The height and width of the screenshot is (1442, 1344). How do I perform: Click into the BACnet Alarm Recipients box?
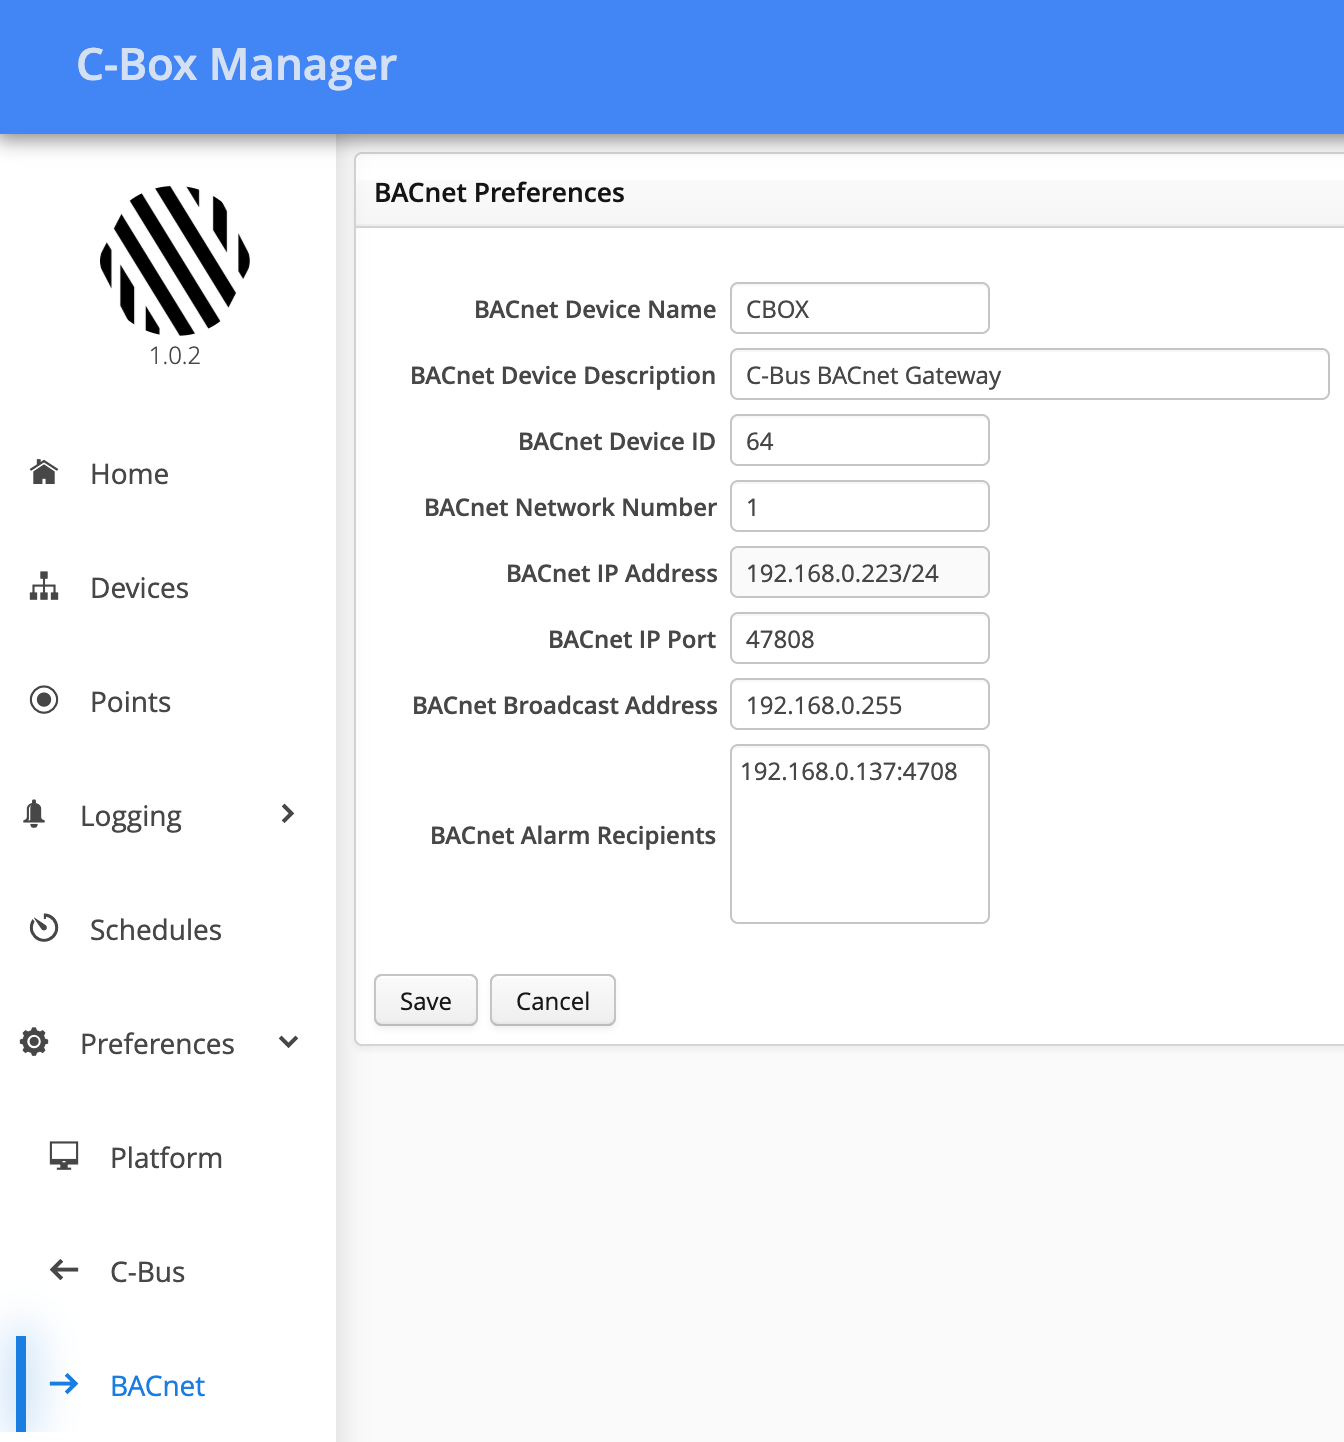click(x=859, y=834)
